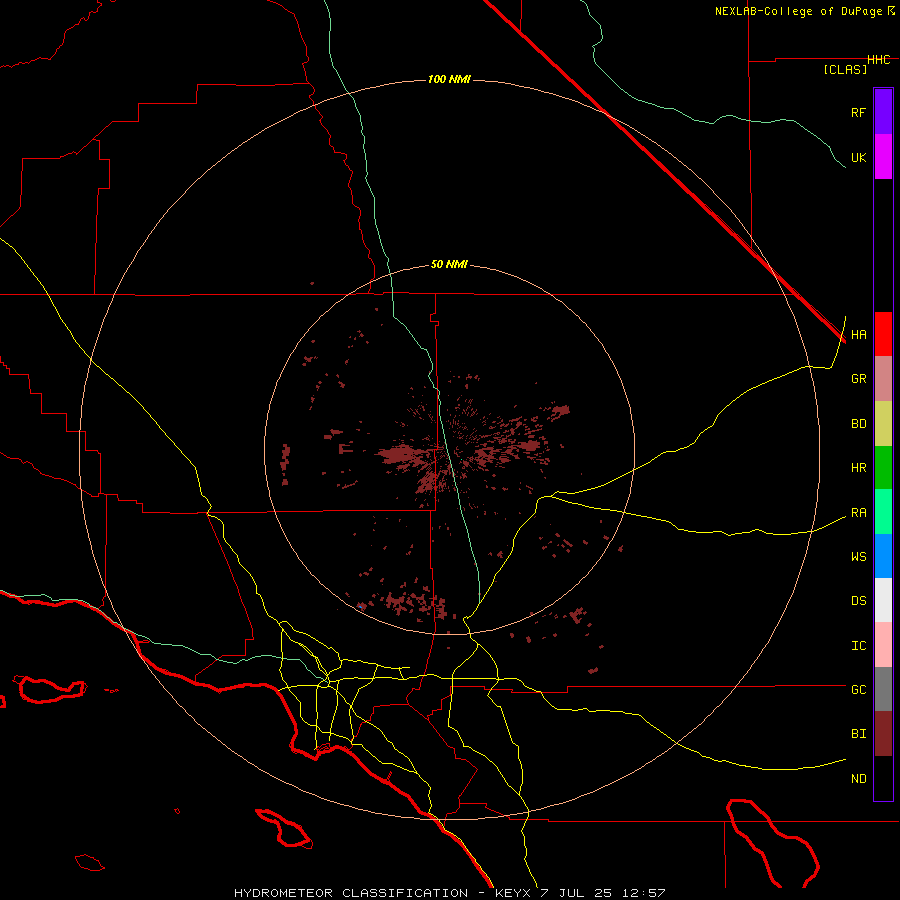Click the WS blue legend swatch
Viewport: 900px width, 900px height.
pos(883,556)
